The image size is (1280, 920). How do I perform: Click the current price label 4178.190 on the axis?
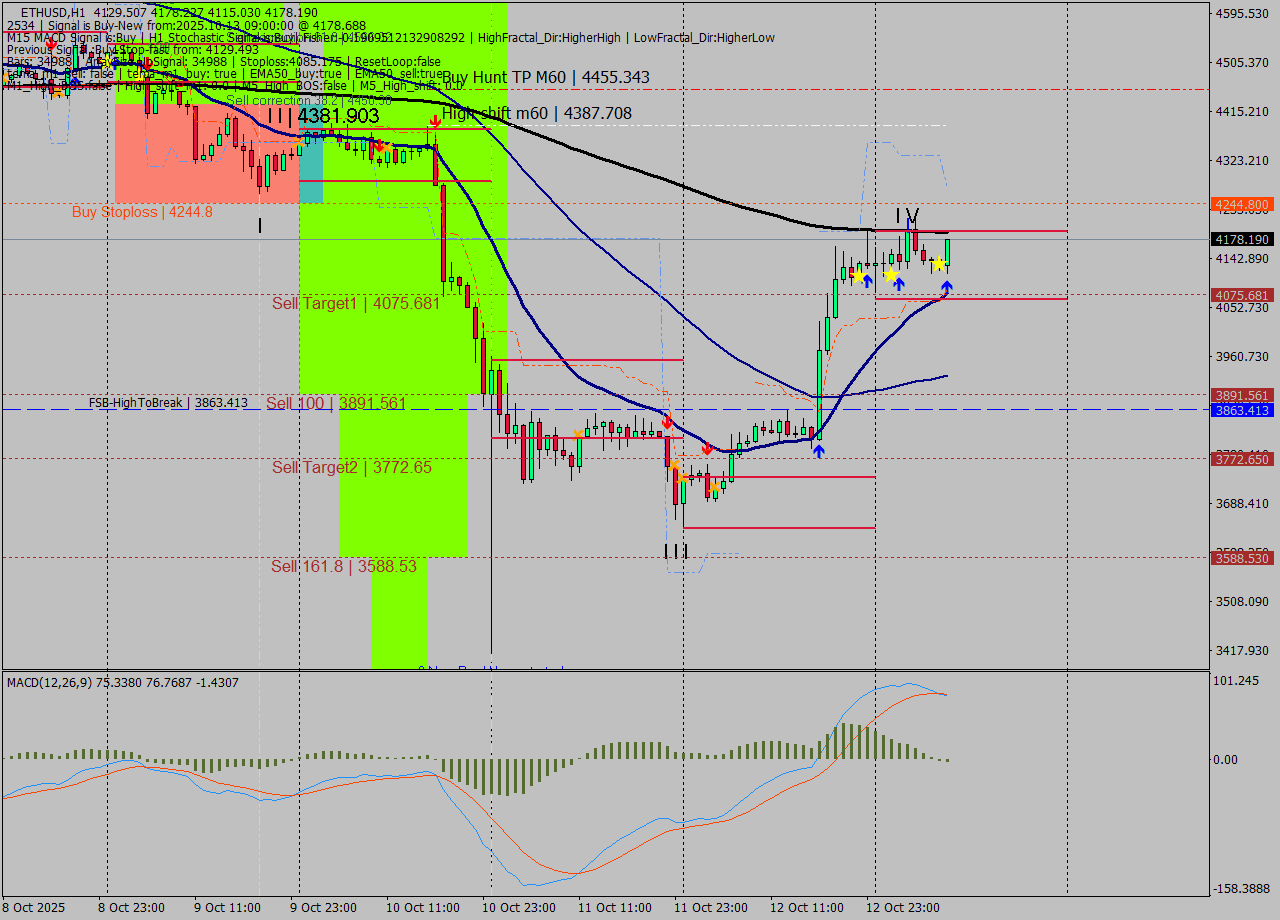(x=1243, y=239)
